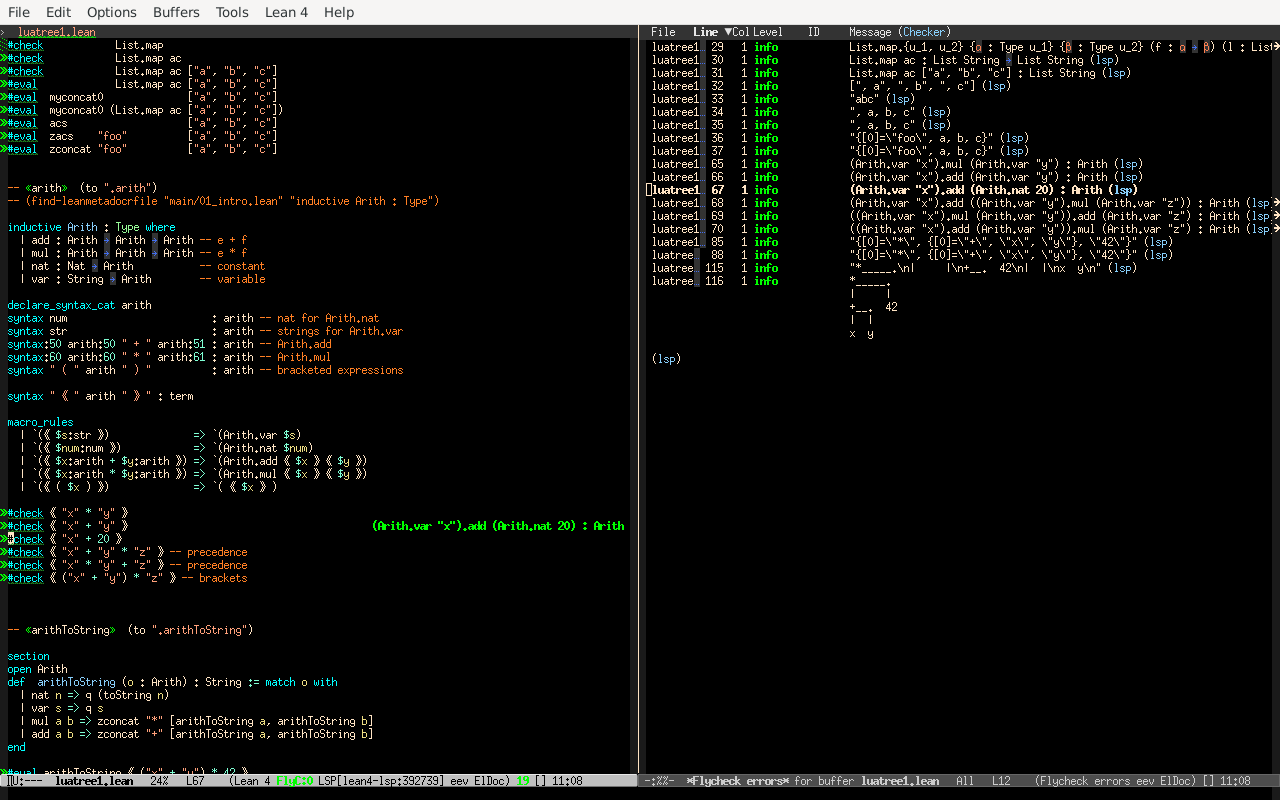Click the truncation arrow on the line 68 message
Image resolution: width=1280 pixels, height=800 pixels.
tap(1275, 203)
